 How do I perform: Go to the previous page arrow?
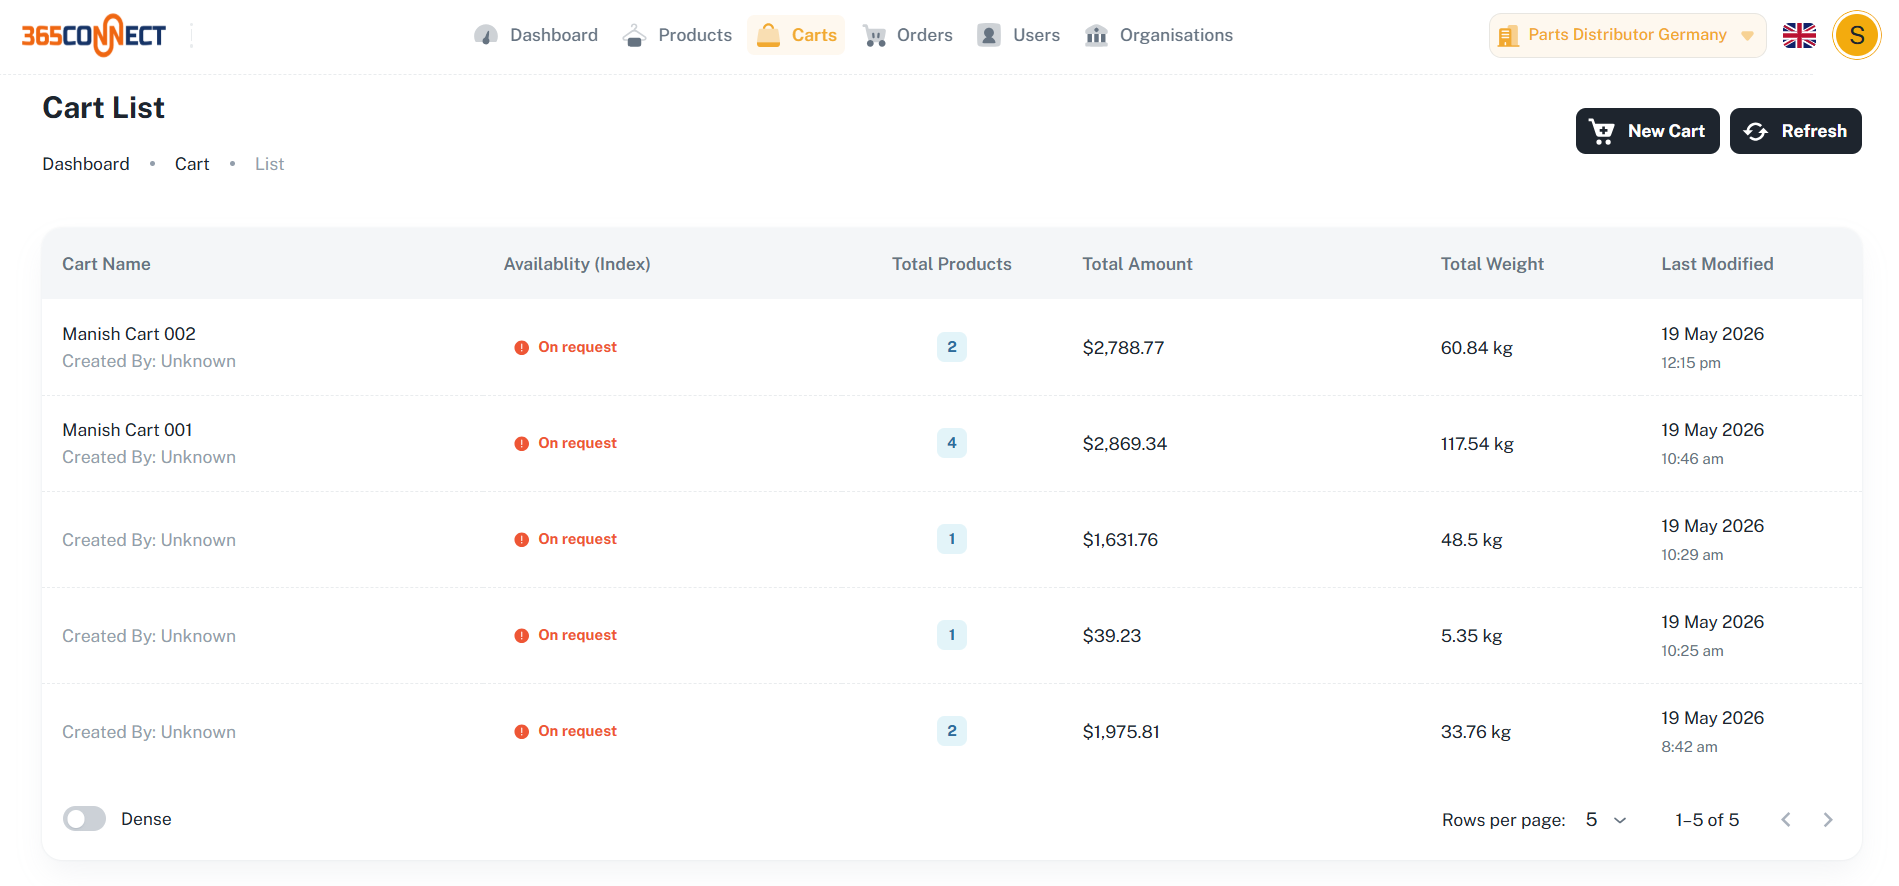click(x=1786, y=820)
